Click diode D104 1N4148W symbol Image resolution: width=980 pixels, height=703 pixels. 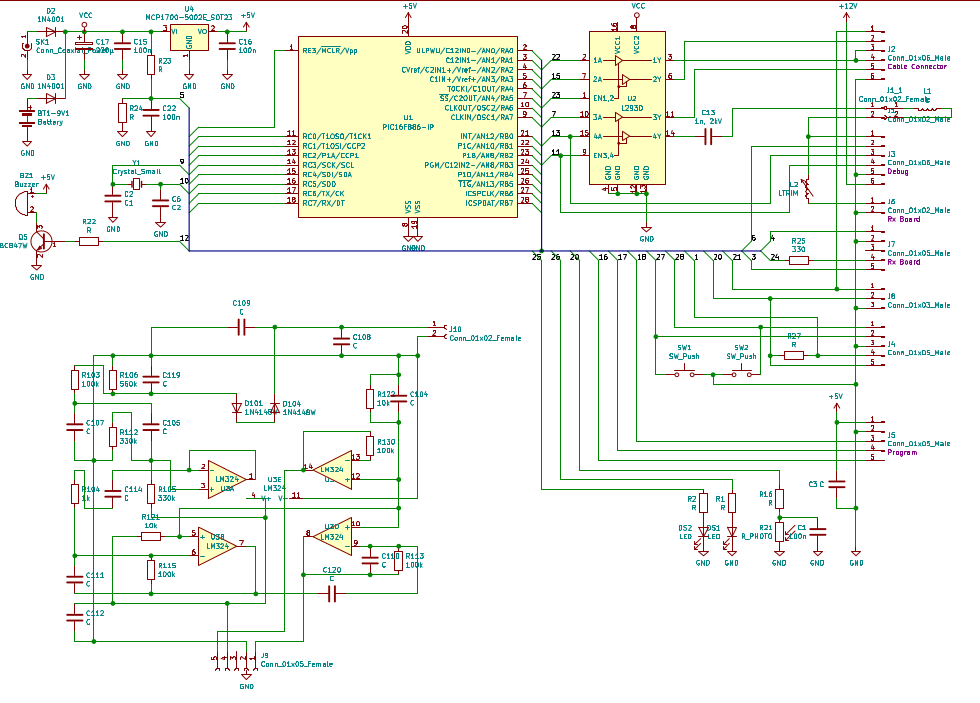coord(274,408)
